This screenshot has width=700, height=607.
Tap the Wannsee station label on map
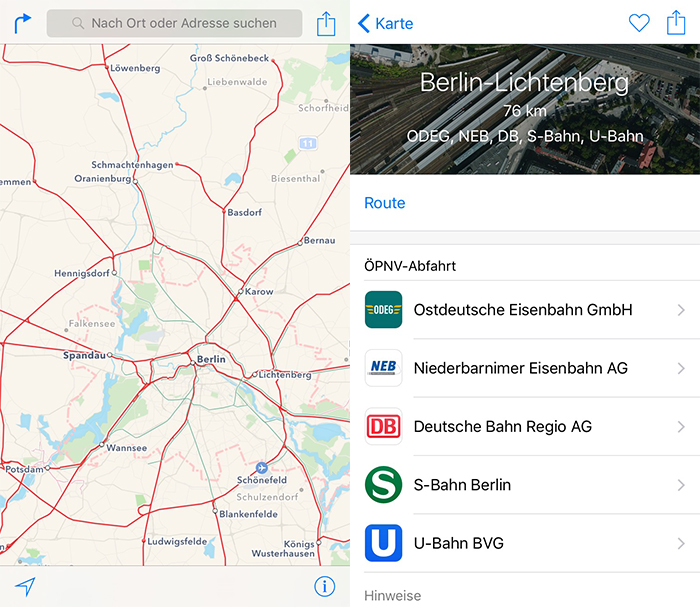tap(126, 448)
